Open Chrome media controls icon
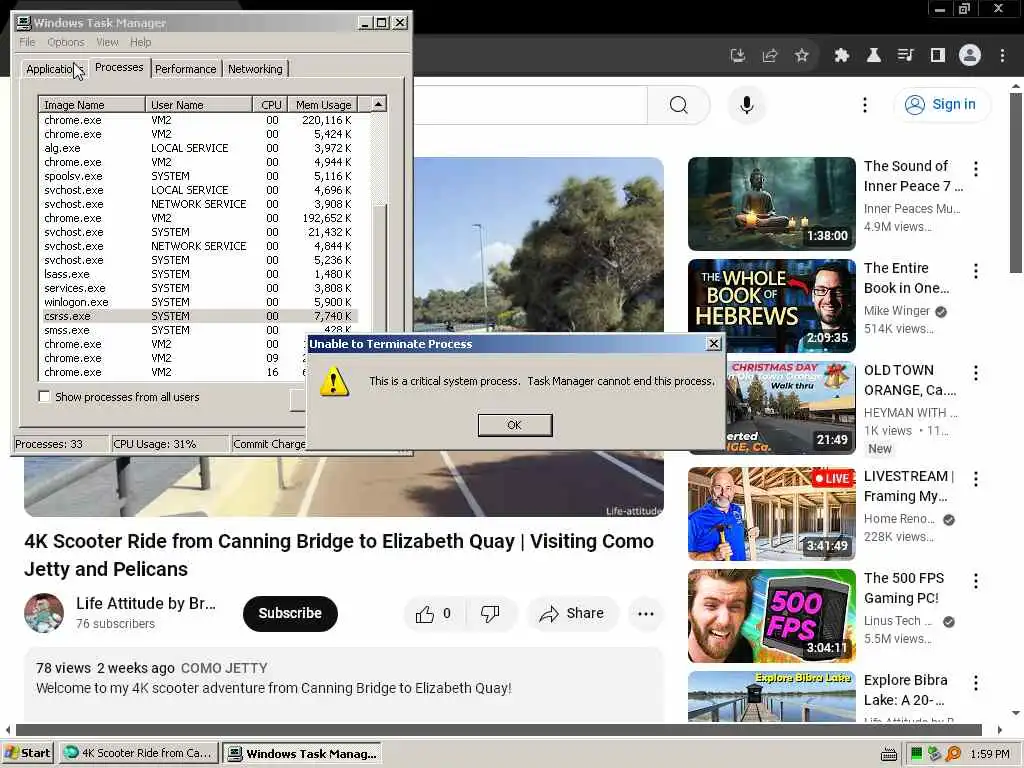The width and height of the screenshot is (1024, 768). [905, 56]
